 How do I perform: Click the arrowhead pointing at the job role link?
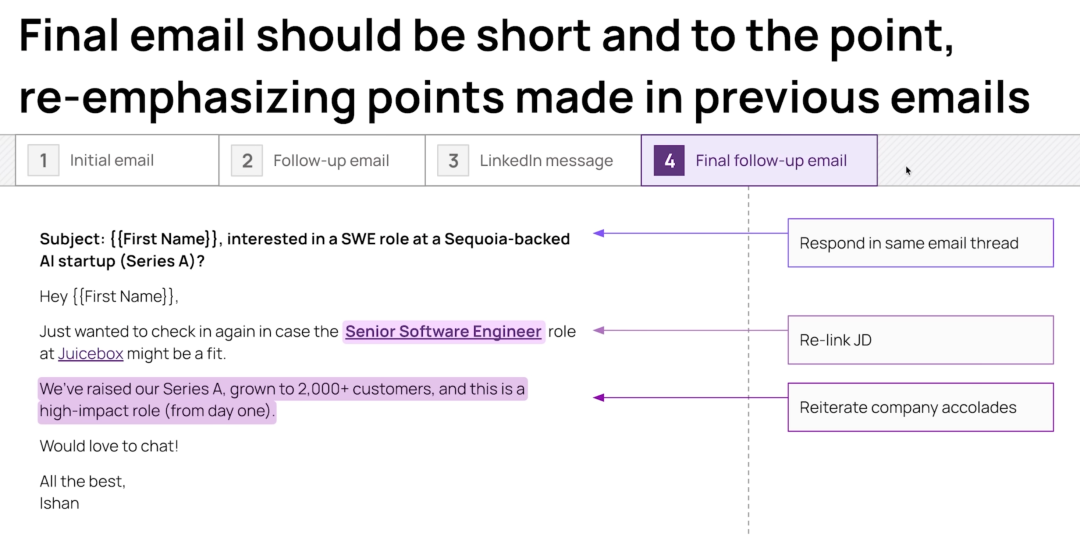coord(599,330)
